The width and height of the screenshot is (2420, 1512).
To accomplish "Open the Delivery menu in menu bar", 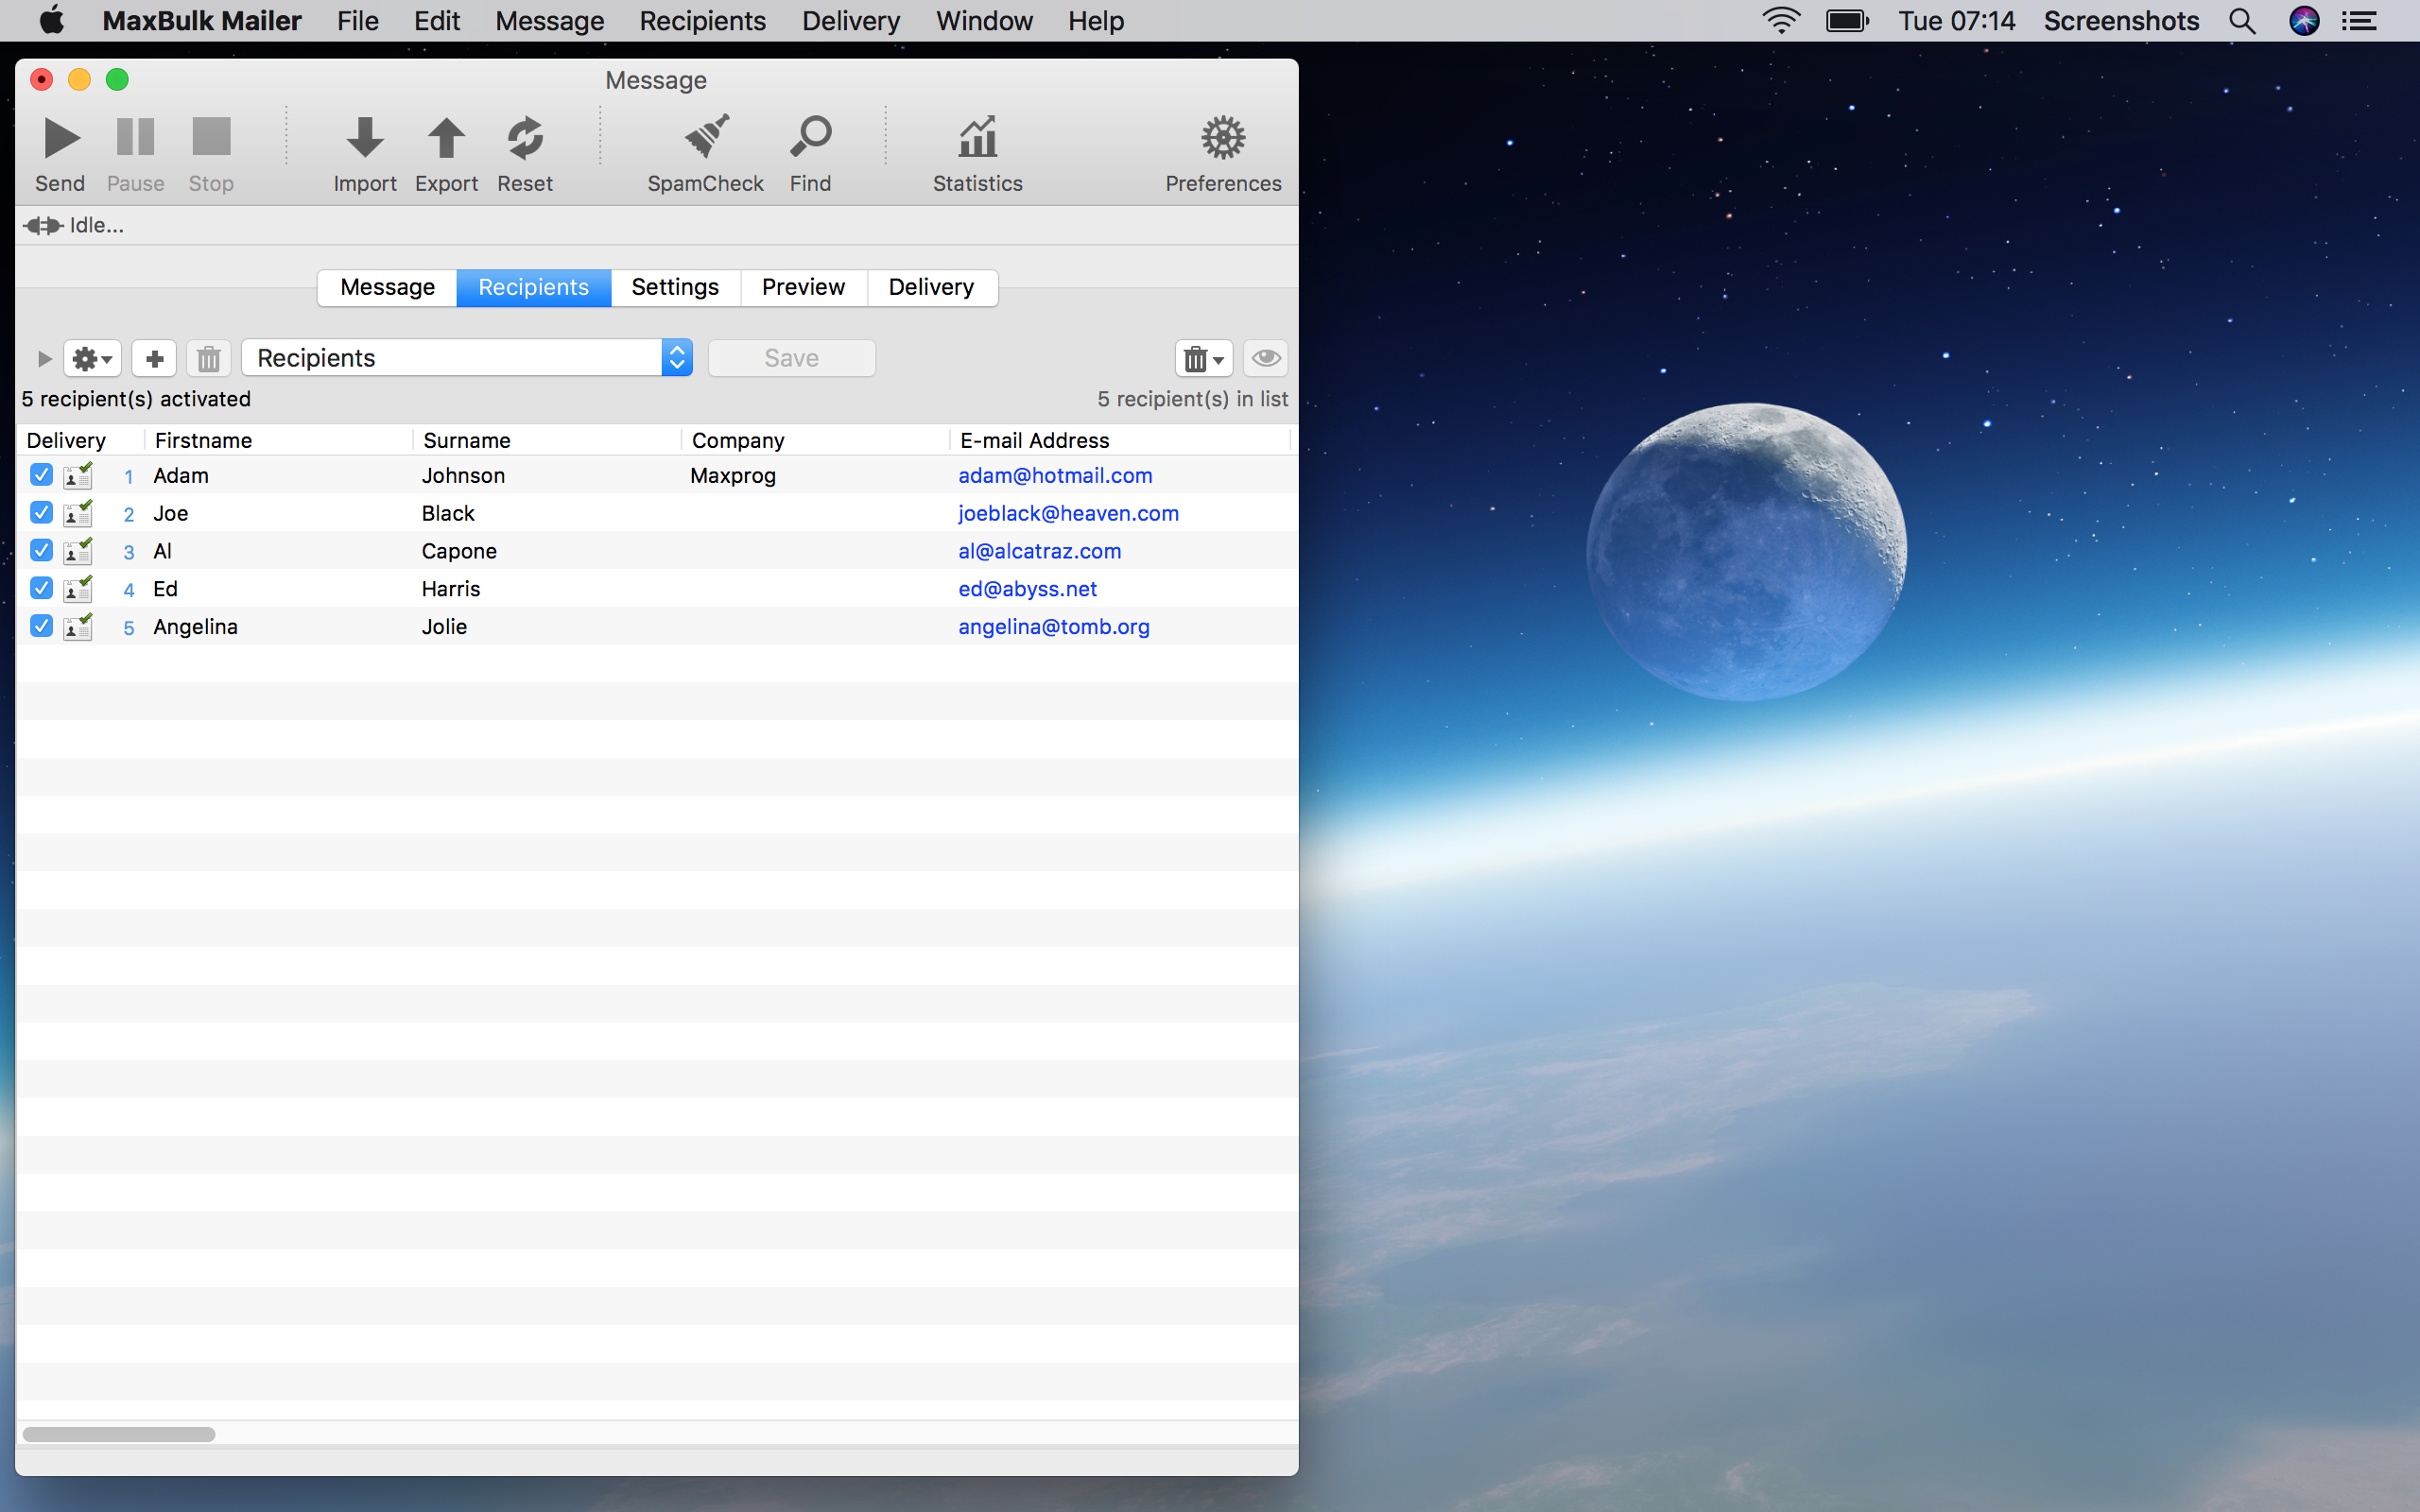I will click(850, 21).
